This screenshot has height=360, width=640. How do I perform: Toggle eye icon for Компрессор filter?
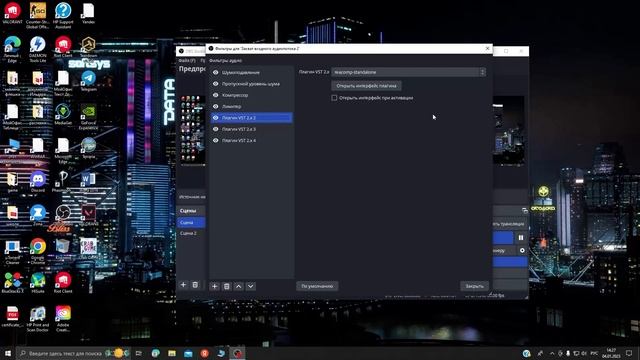(216, 95)
